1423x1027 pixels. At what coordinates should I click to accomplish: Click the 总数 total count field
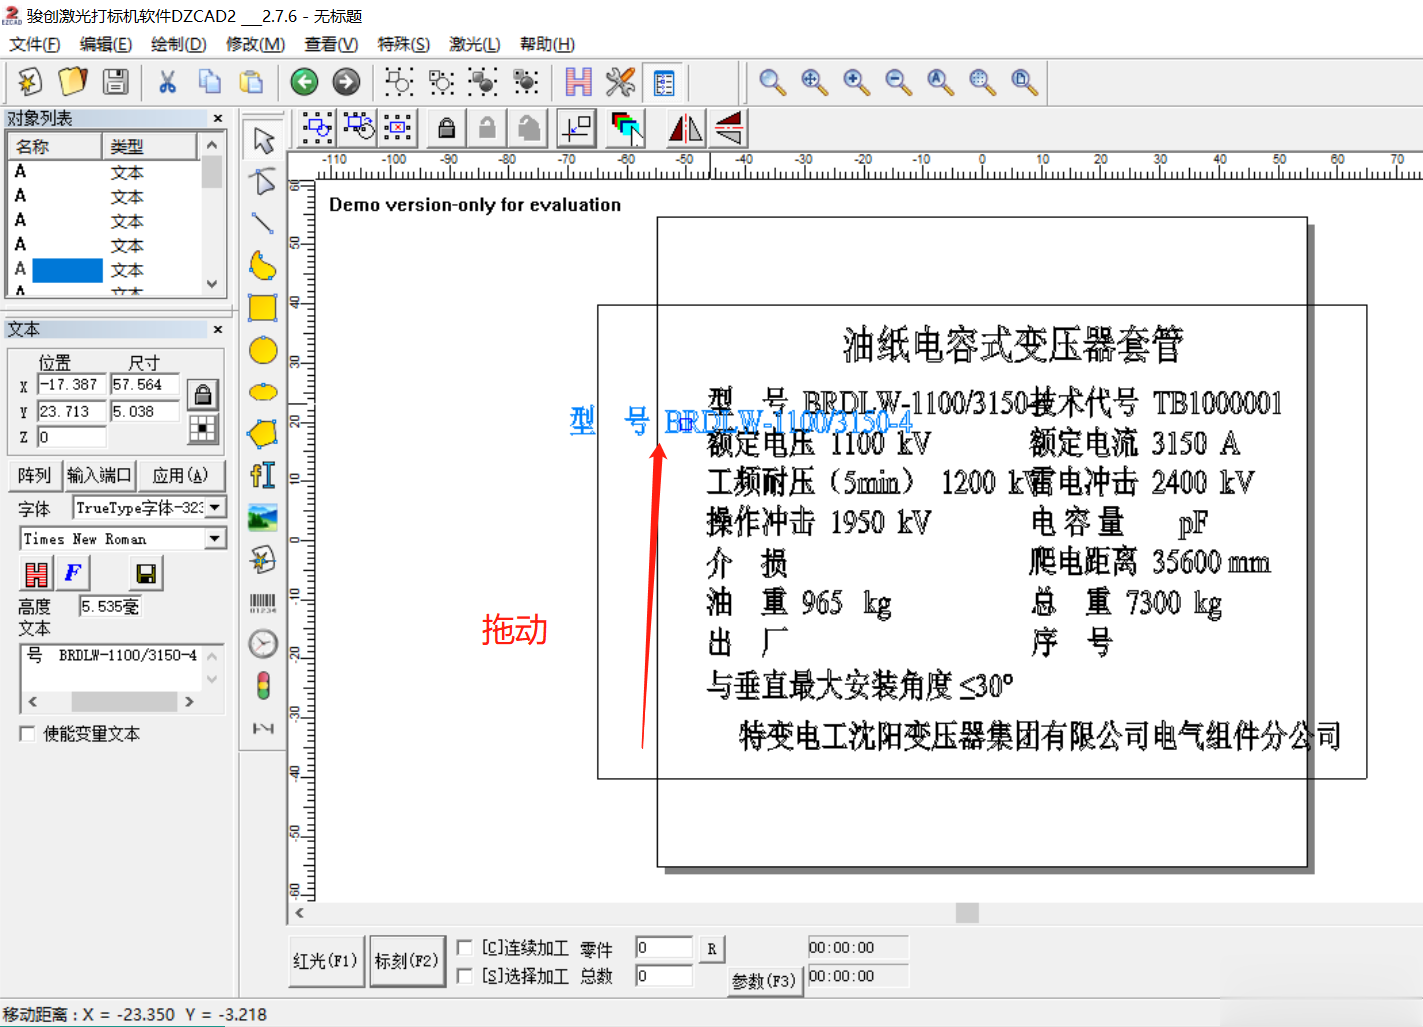tap(664, 976)
